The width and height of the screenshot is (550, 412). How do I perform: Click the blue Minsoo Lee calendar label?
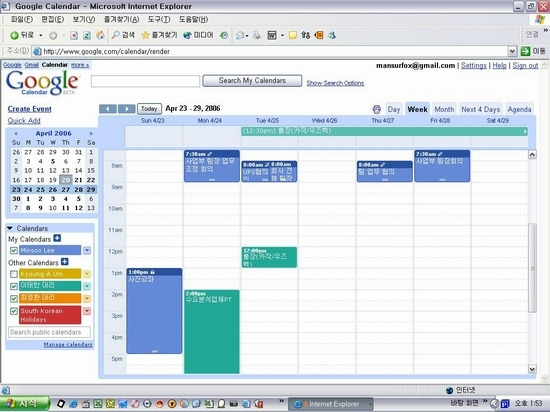click(x=50, y=250)
